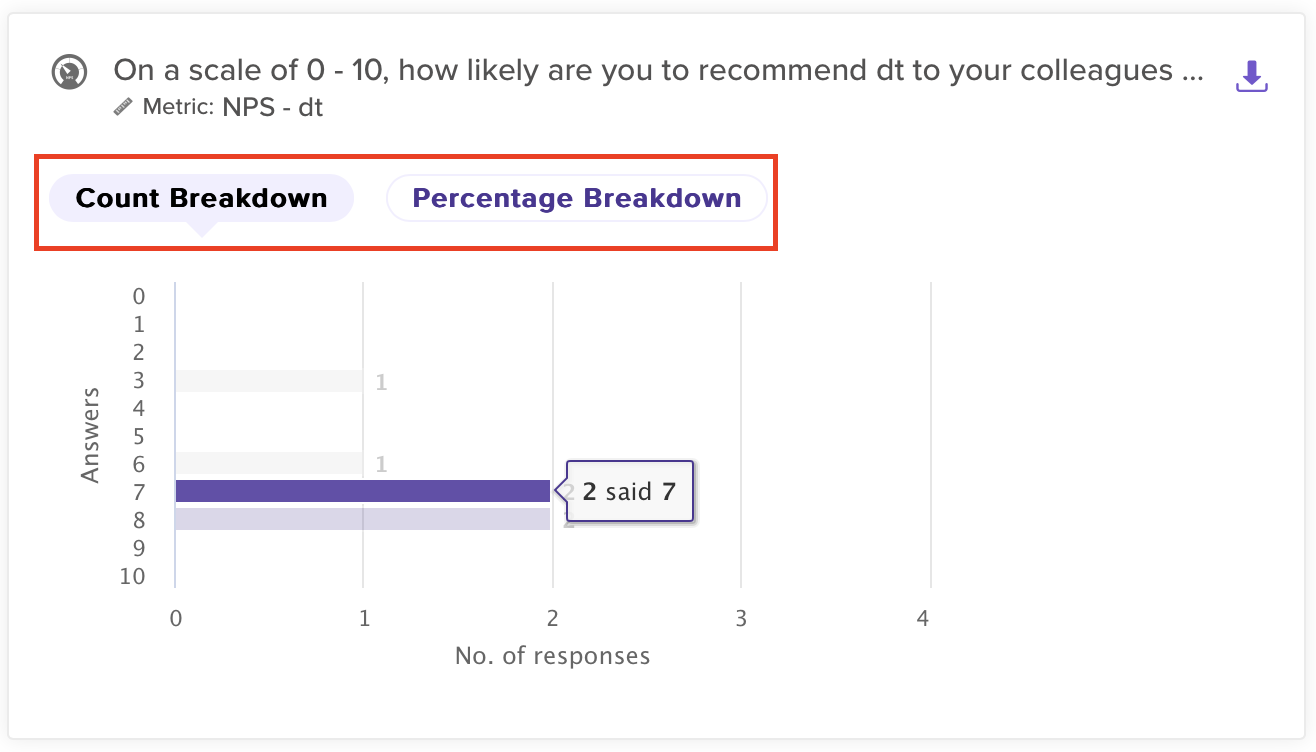Image resolution: width=1316 pixels, height=752 pixels.
Task: Click the ruler icon next to Metric
Action: [x=123, y=106]
